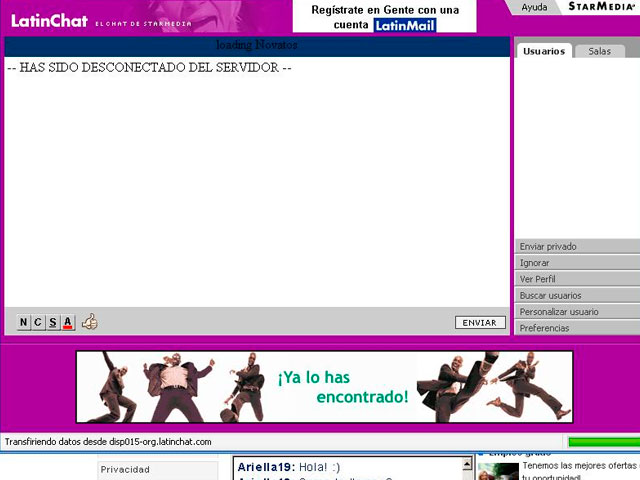The image size is (640, 480).
Task: Click the LatinMail registration banner
Action: pos(384,16)
